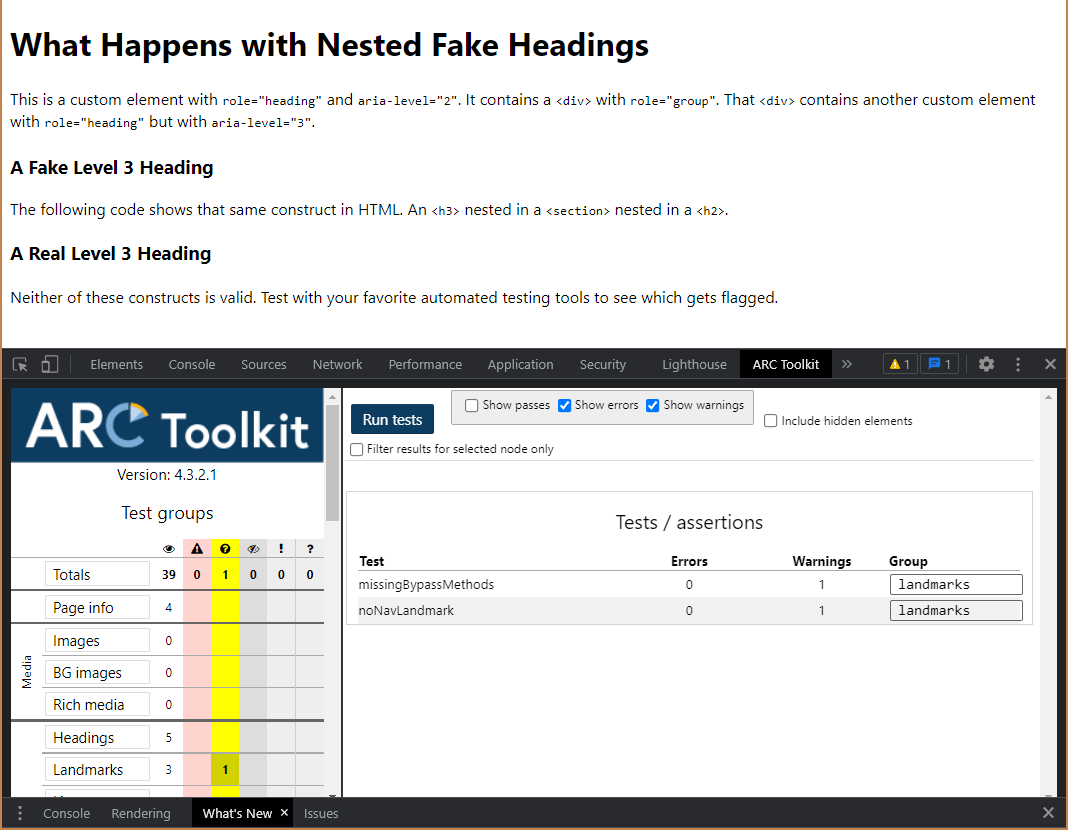Click the A Real Level 3 Heading text

tap(110, 253)
